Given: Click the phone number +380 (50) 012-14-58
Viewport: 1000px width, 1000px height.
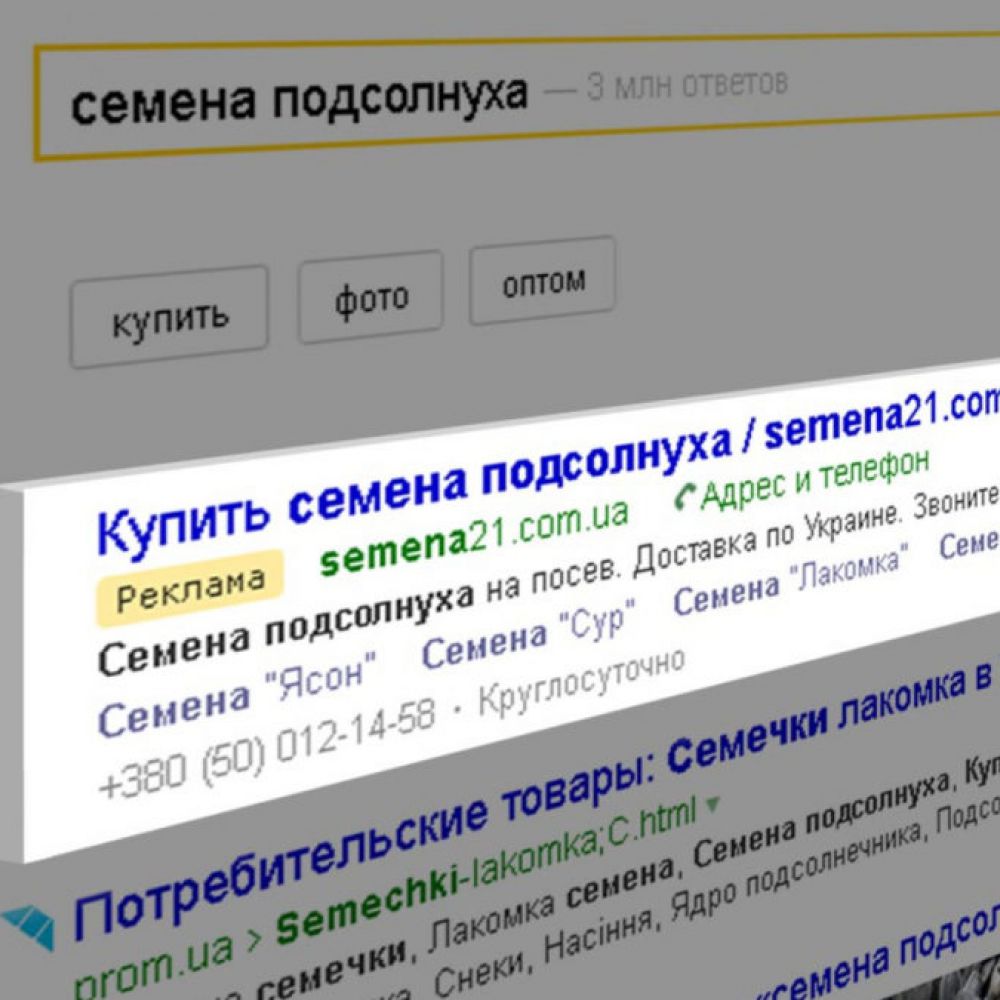Looking at the screenshot, I should (x=267, y=749).
